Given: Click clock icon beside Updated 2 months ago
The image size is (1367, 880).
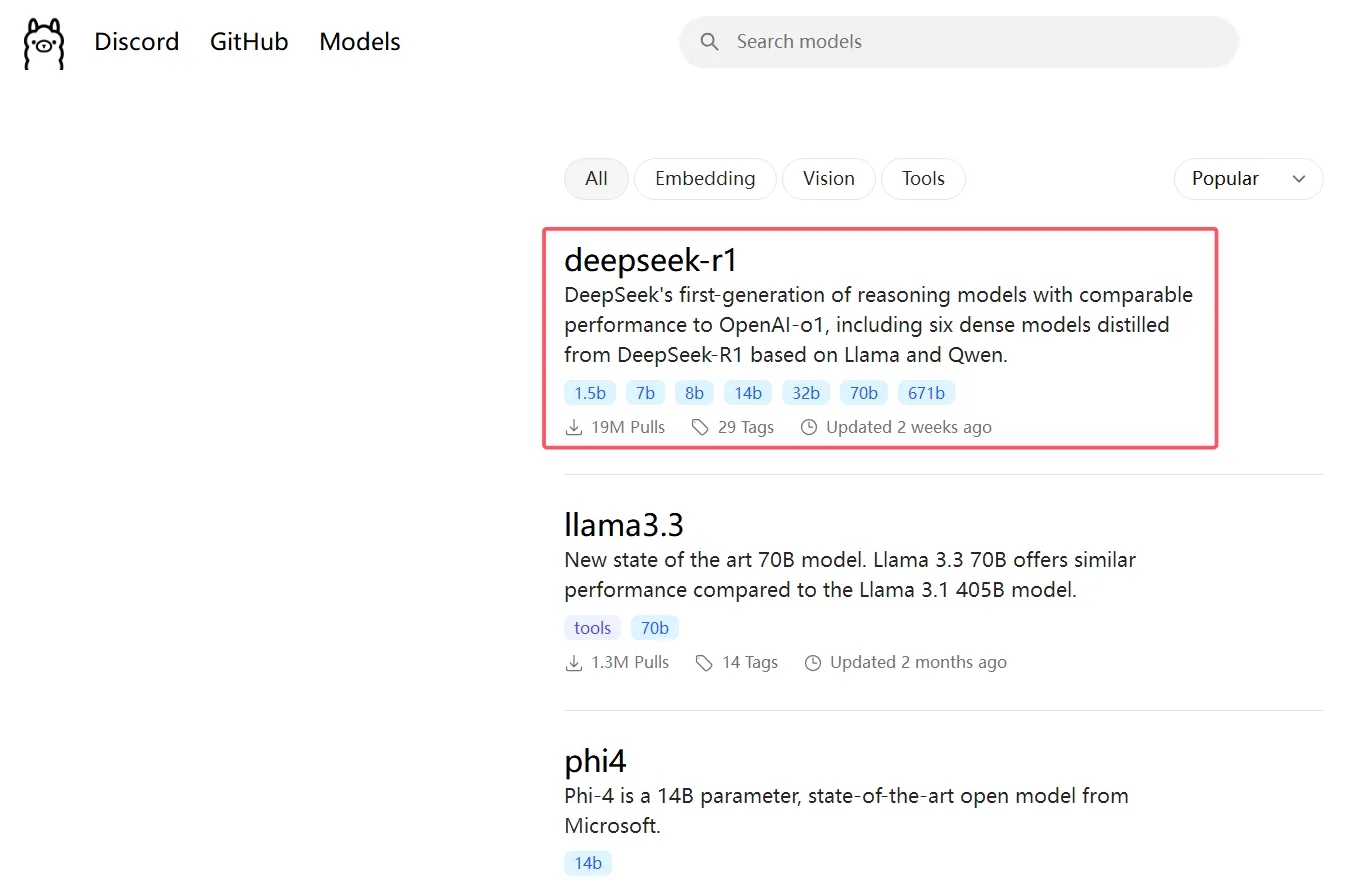Looking at the screenshot, I should (x=813, y=663).
